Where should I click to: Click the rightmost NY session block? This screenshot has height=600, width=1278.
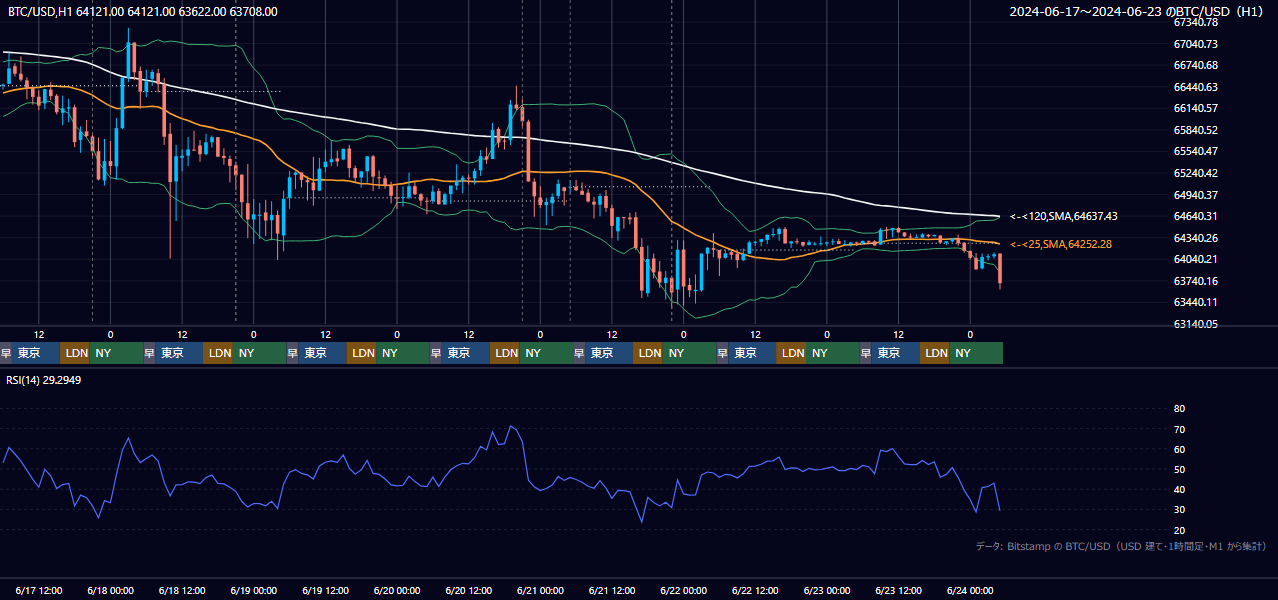click(976, 353)
